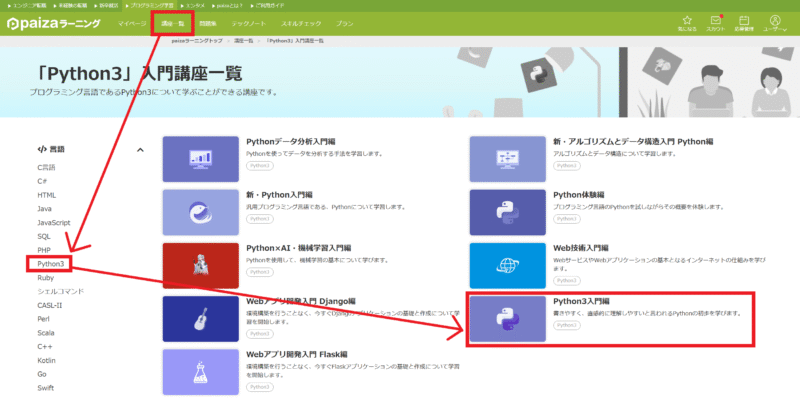800x406 pixels.
Task: Open 問題集 in the navigation bar
Action: pos(208,23)
